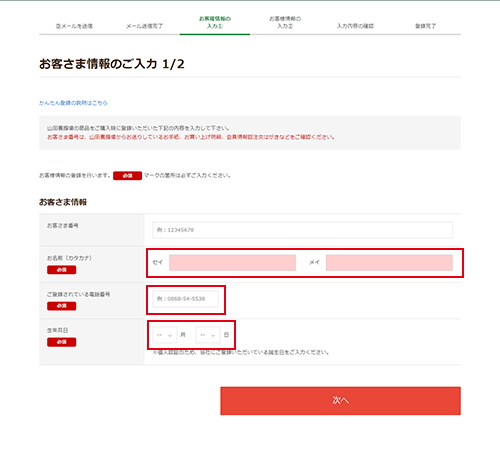Viewport: 500px width, 457px height.
Task: Click the メイ katakana name field
Action: [389, 263]
